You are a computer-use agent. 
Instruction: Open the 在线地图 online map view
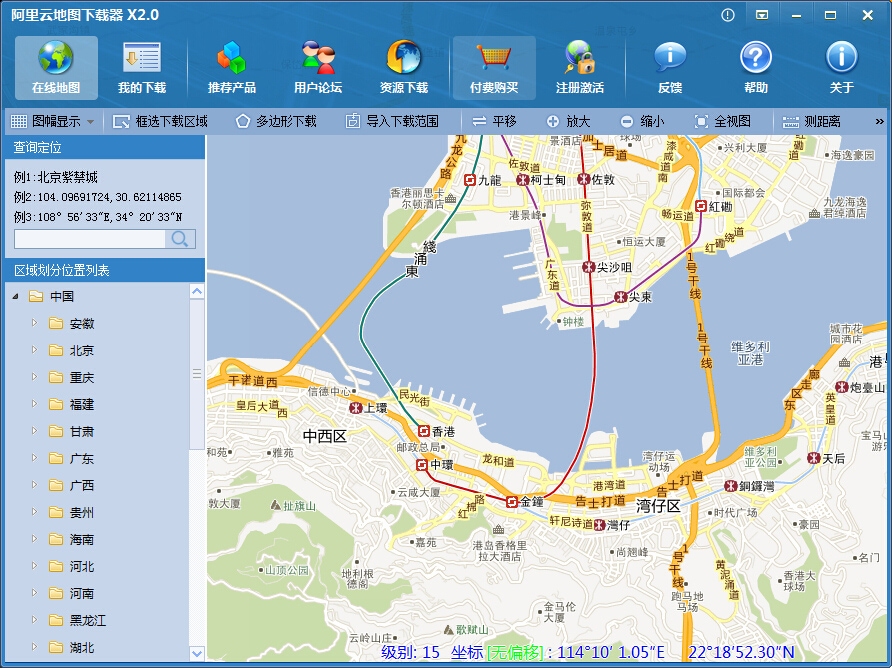coord(56,68)
